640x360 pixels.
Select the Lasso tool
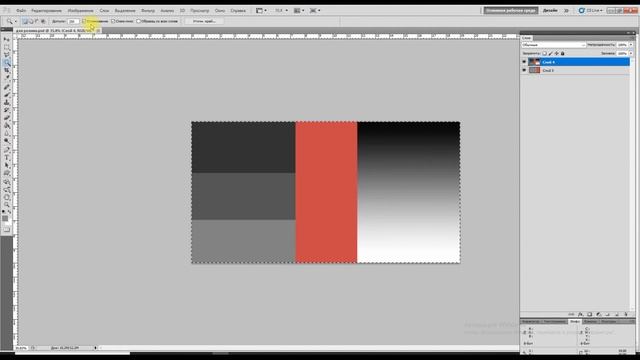7,55
